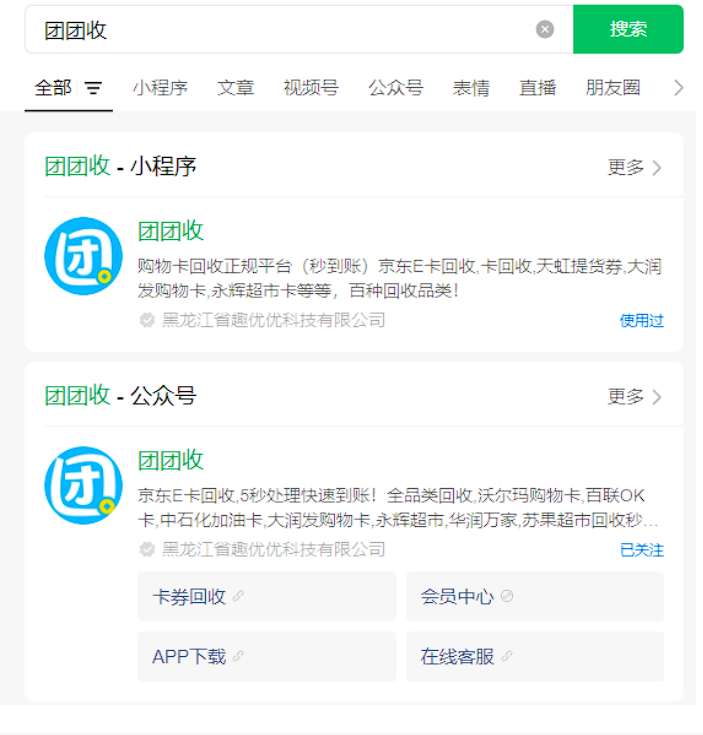The width and height of the screenshot is (703, 735).
Task: Click the description starting 购物卡回收正规平台
Action: [x=400, y=278]
